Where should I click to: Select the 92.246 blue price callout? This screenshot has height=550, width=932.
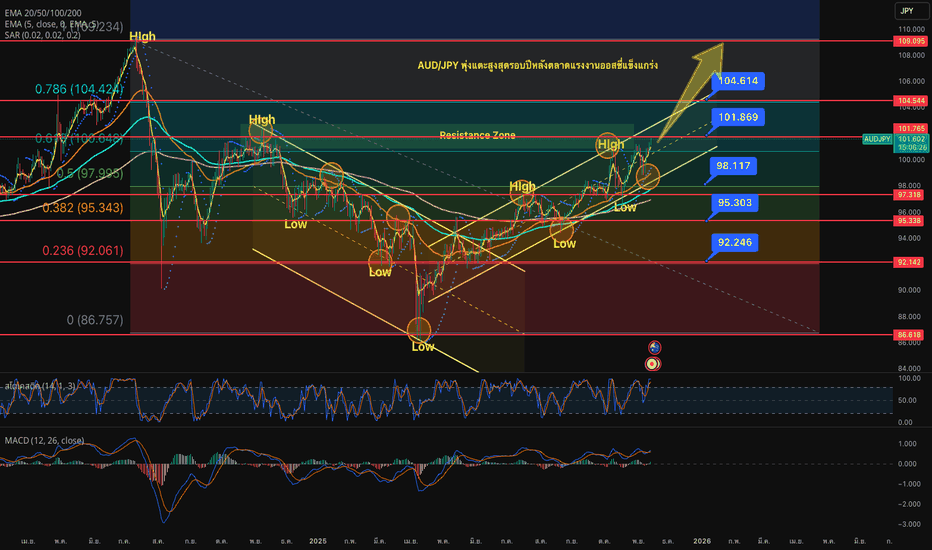(x=735, y=242)
